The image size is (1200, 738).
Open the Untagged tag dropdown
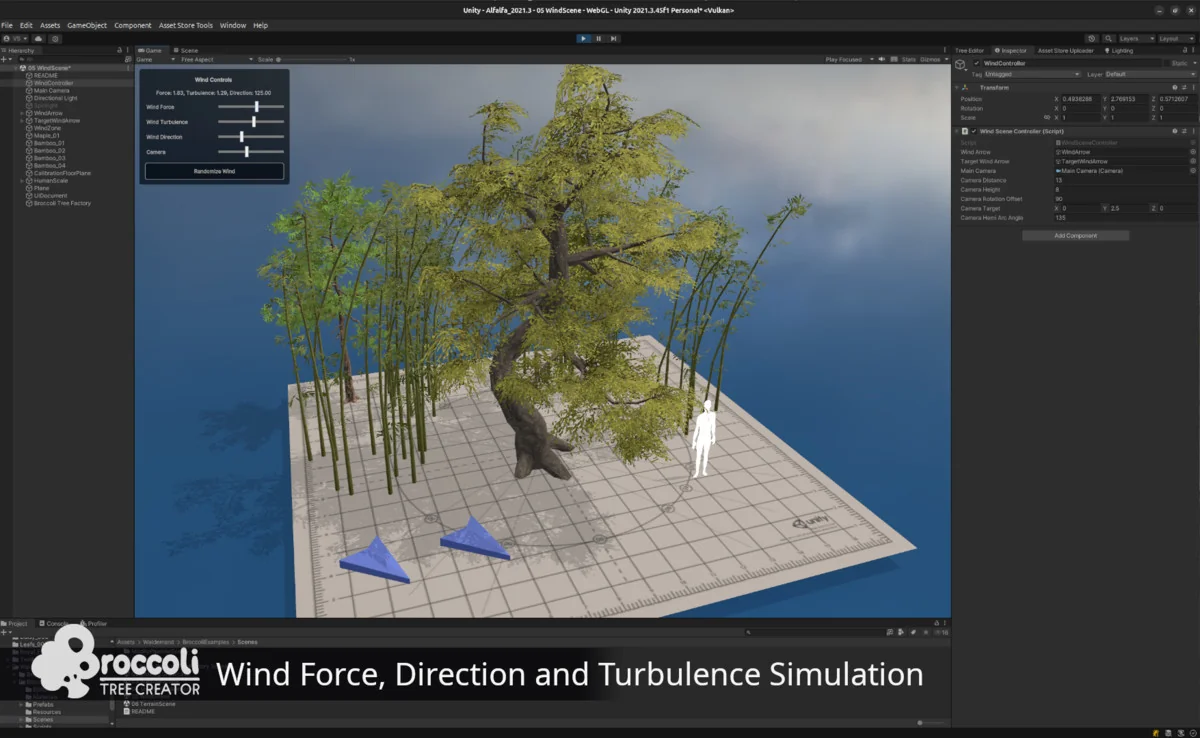click(1033, 74)
